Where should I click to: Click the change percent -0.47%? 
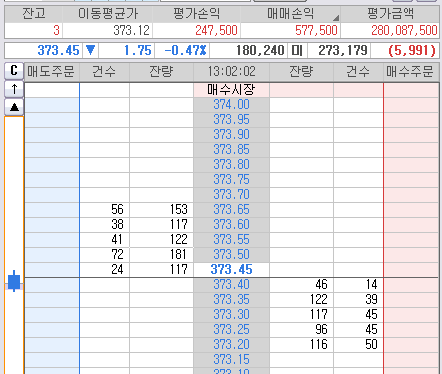185,51
